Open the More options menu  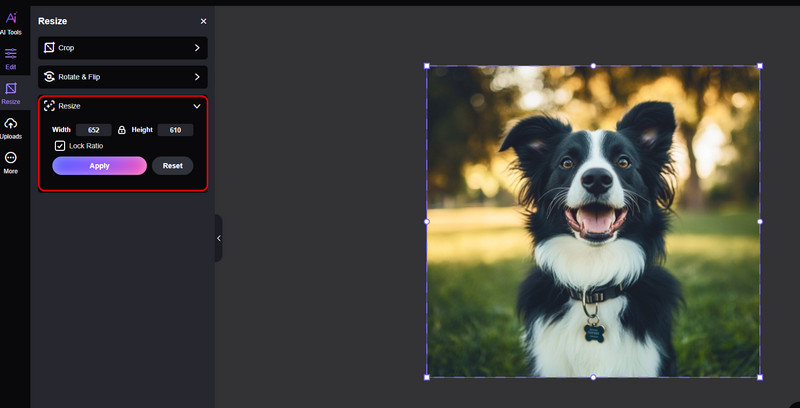pyautogui.click(x=11, y=163)
